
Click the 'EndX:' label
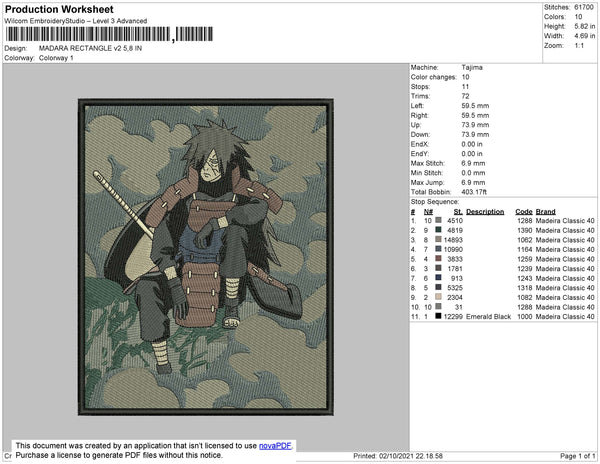click(x=420, y=144)
